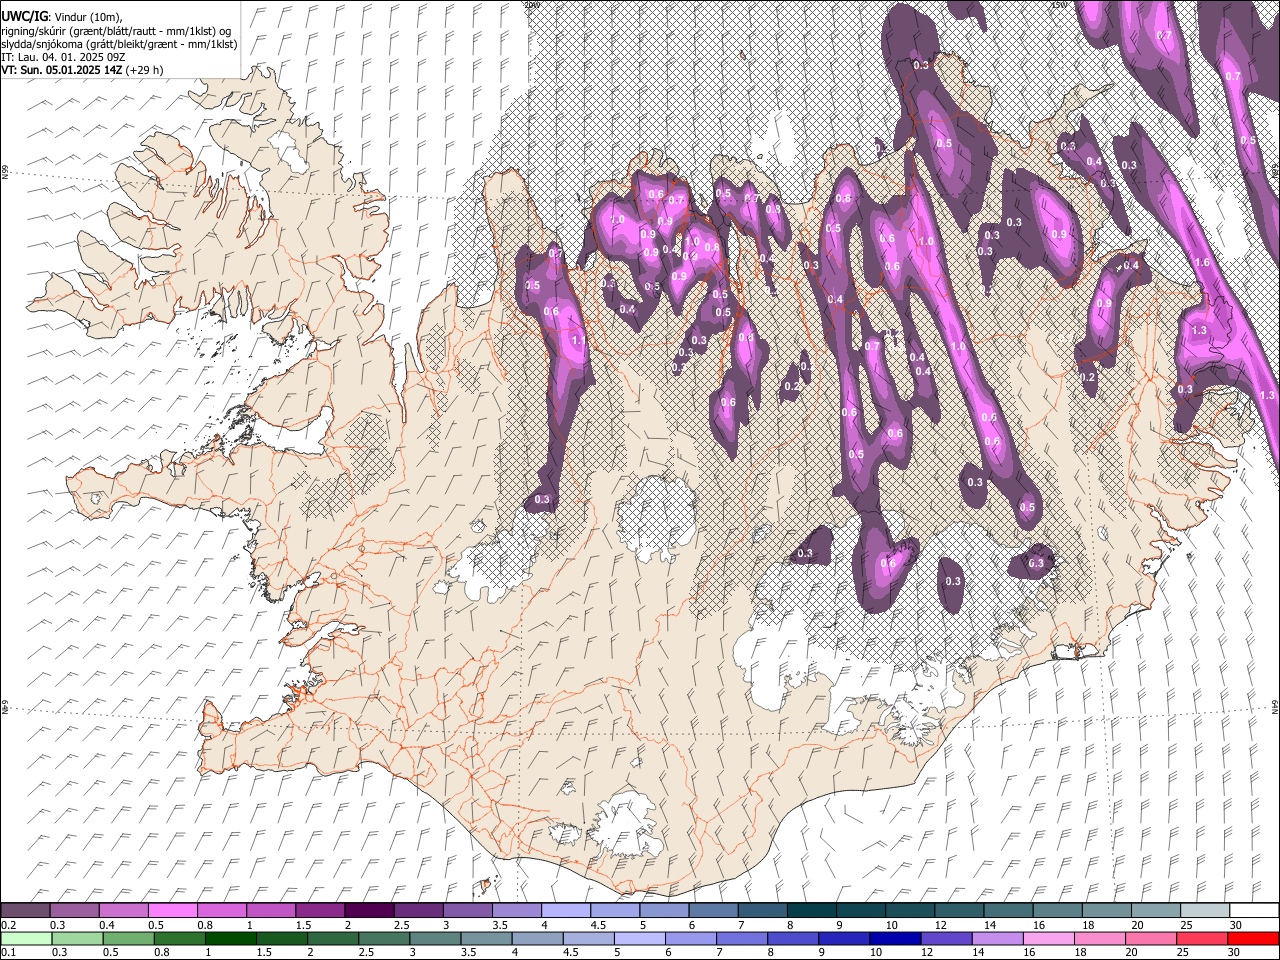
Task: Click the light periwinkle 4–4.5 snow swatch
Action: 565,910
